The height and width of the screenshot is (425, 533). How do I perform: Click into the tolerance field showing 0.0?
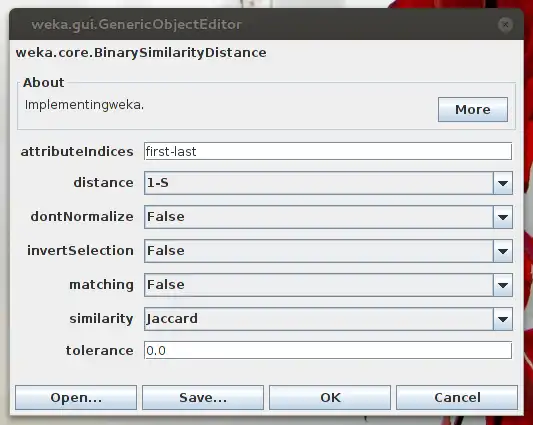pos(328,350)
